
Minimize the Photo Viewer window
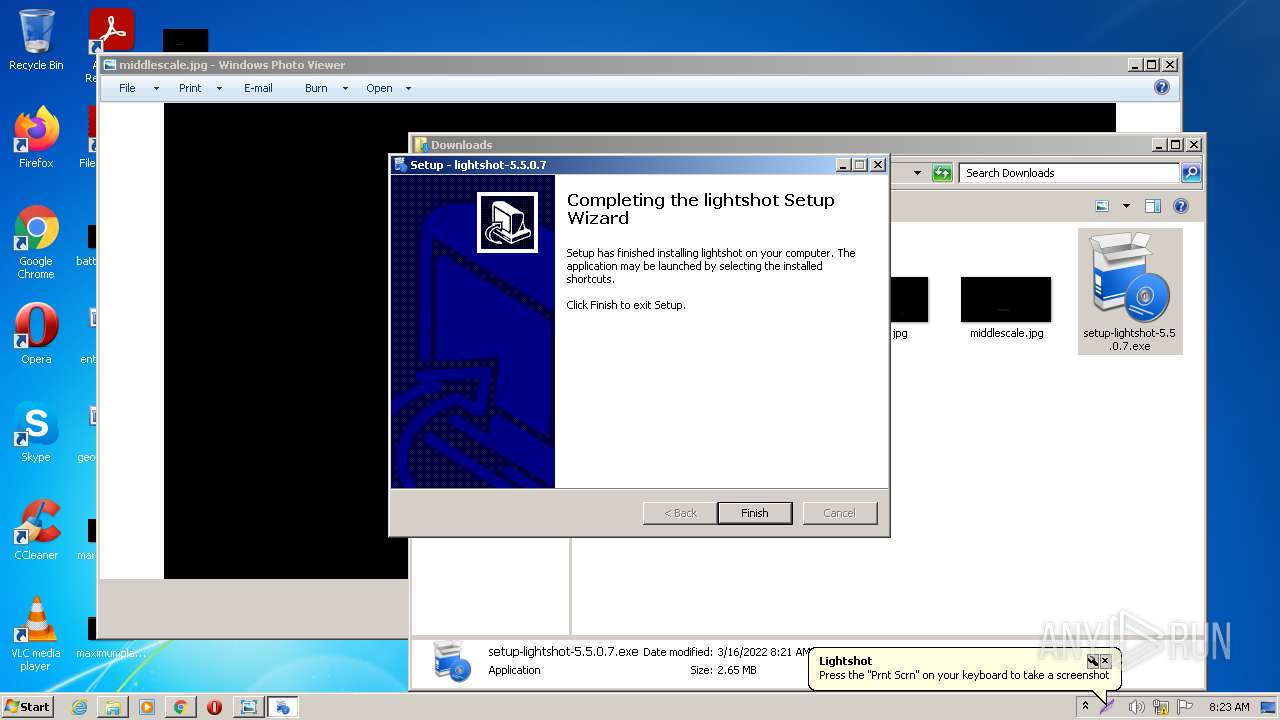1135,65
